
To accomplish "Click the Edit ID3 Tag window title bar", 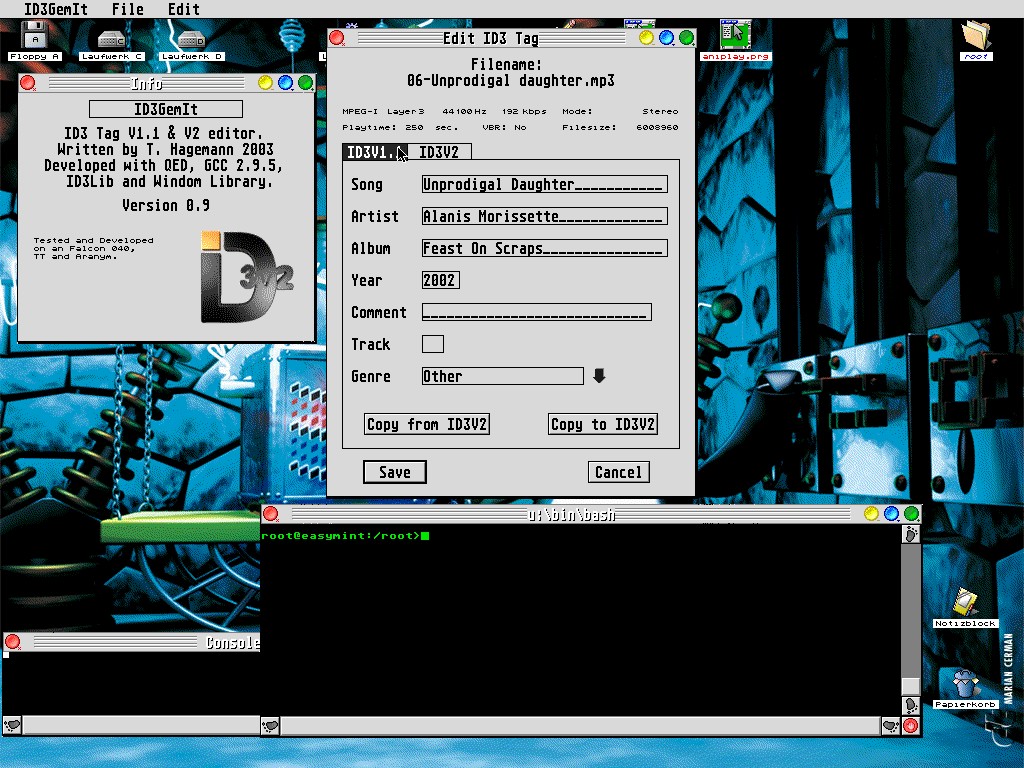I will pyautogui.click(x=491, y=38).
